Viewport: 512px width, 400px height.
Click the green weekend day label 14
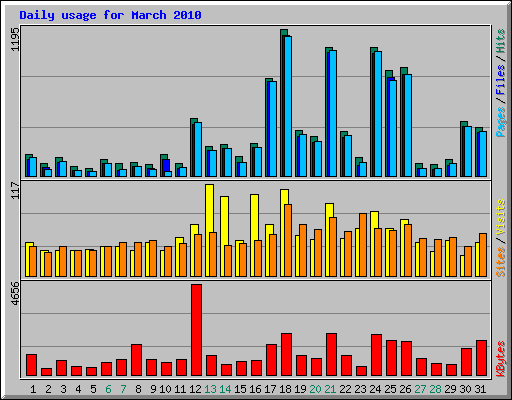(x=225, y=389)
